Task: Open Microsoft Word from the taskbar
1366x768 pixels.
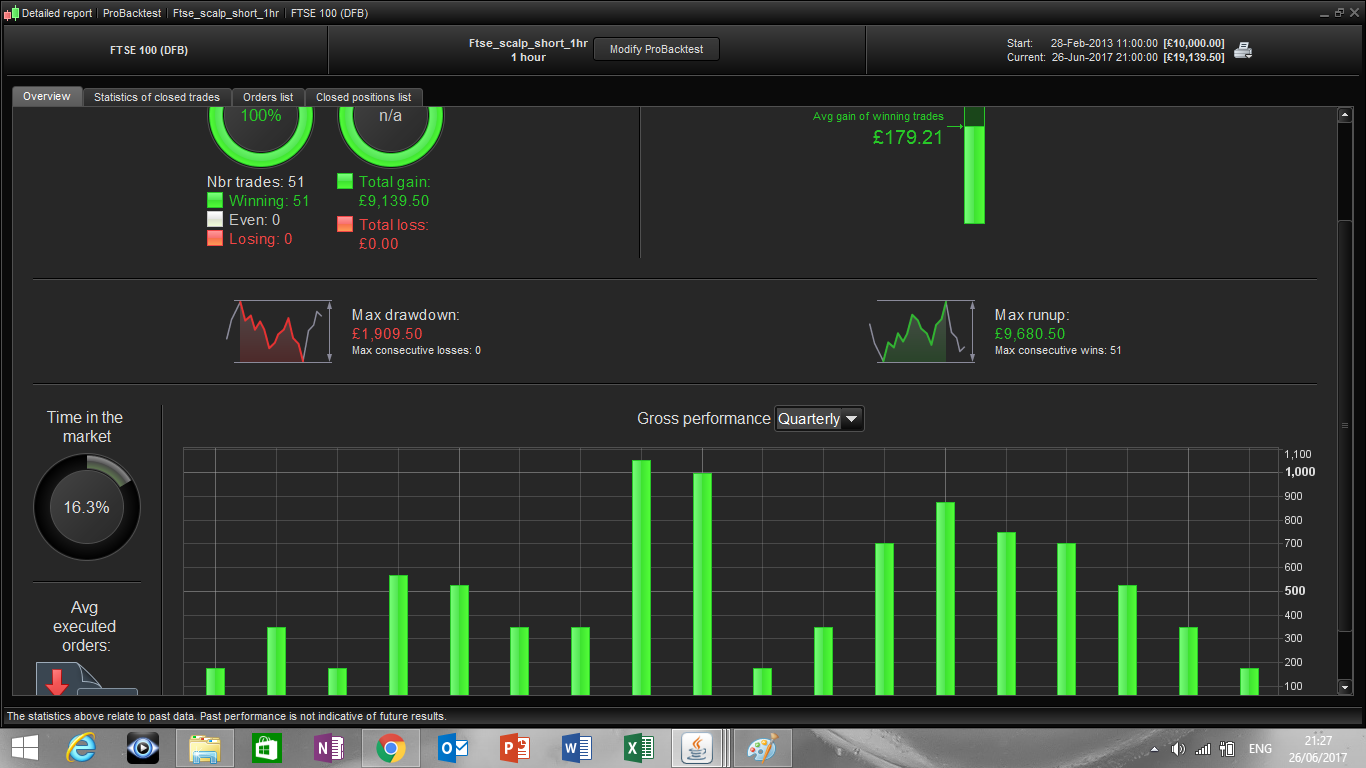Action: pos(577,748)
